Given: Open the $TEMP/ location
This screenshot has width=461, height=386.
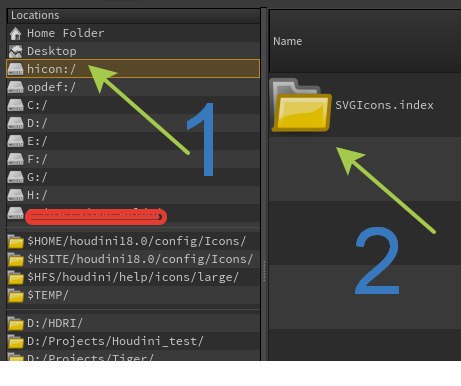Looking at the screenshot, I should click(x=133, y=295).
